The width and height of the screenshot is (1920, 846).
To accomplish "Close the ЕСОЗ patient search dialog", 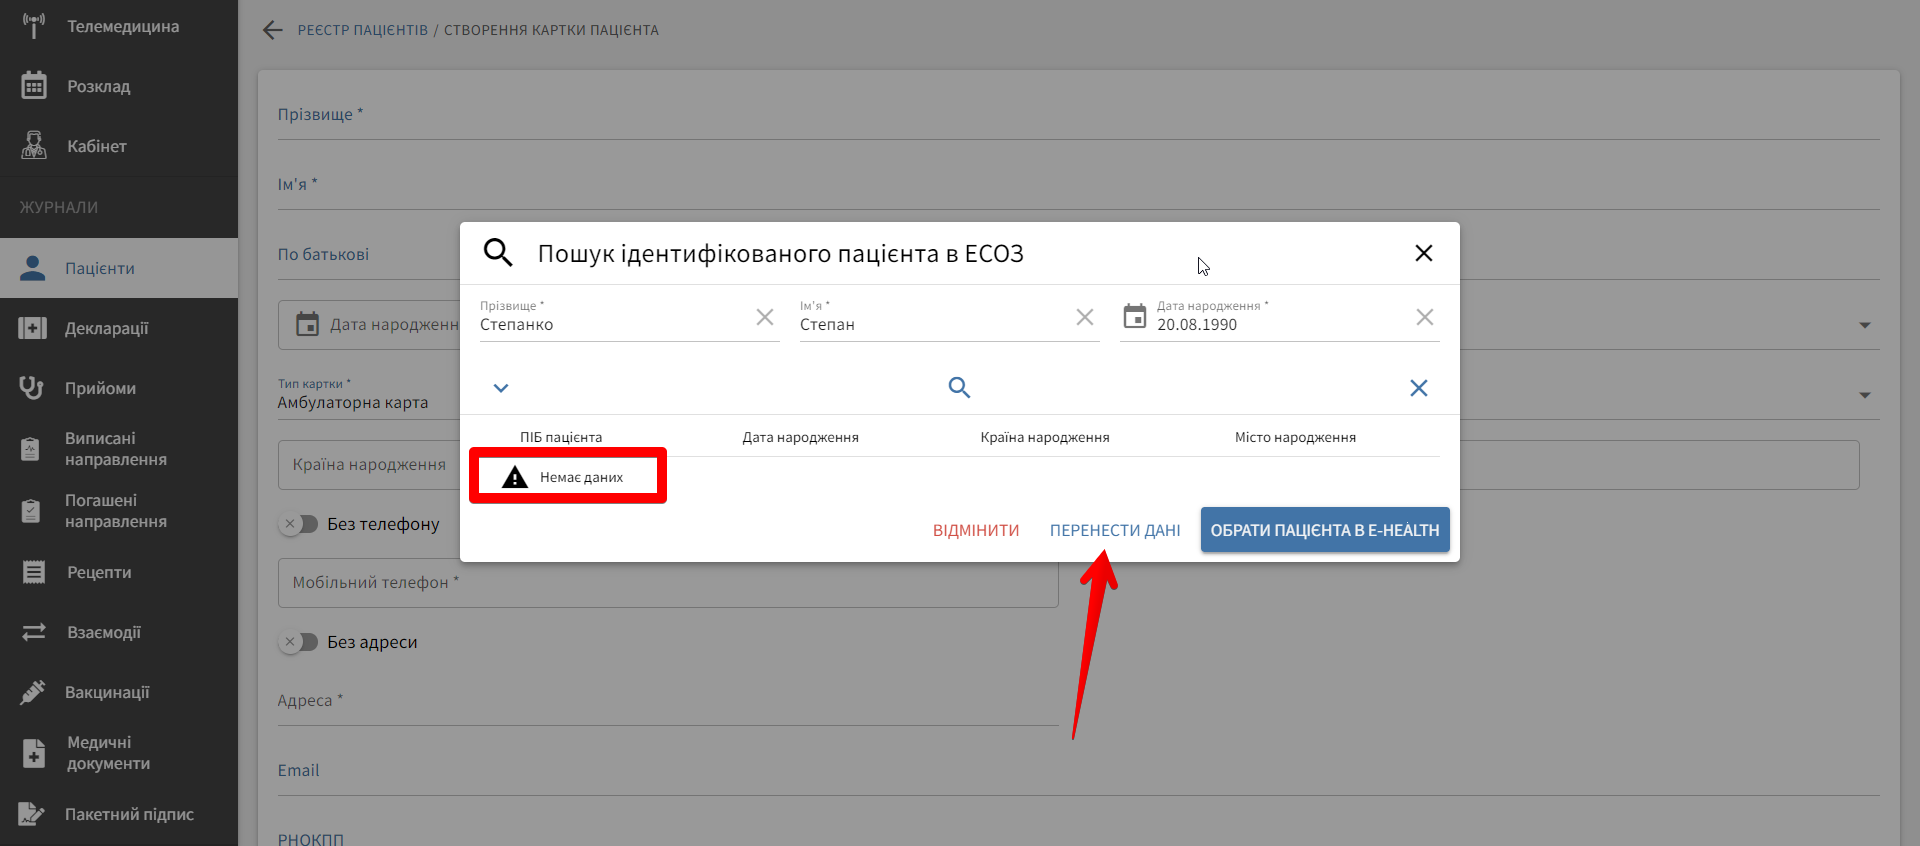I will (1424, 253).
